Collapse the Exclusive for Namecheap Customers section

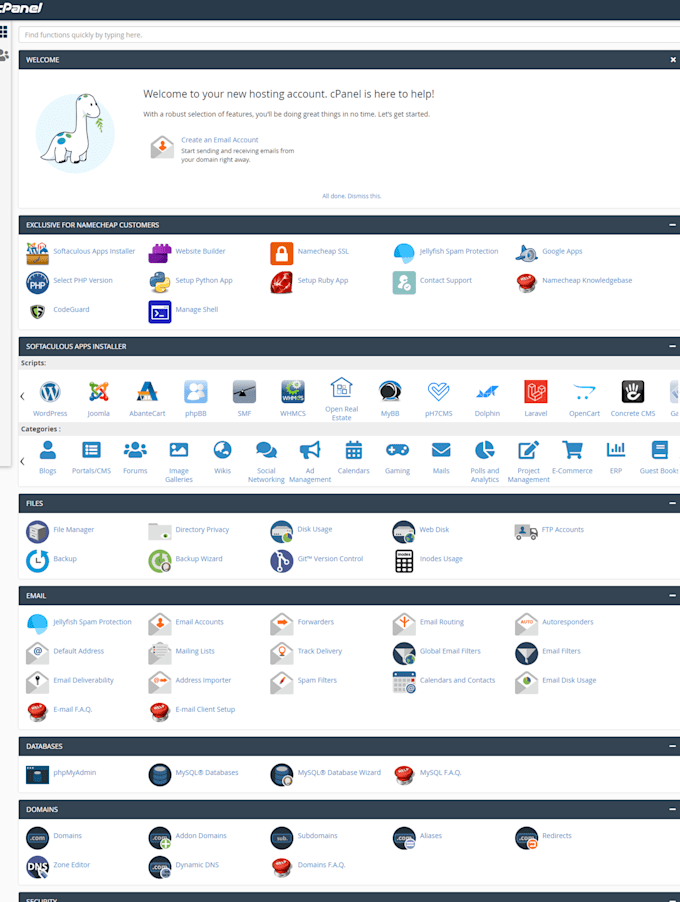click(672, 225)
